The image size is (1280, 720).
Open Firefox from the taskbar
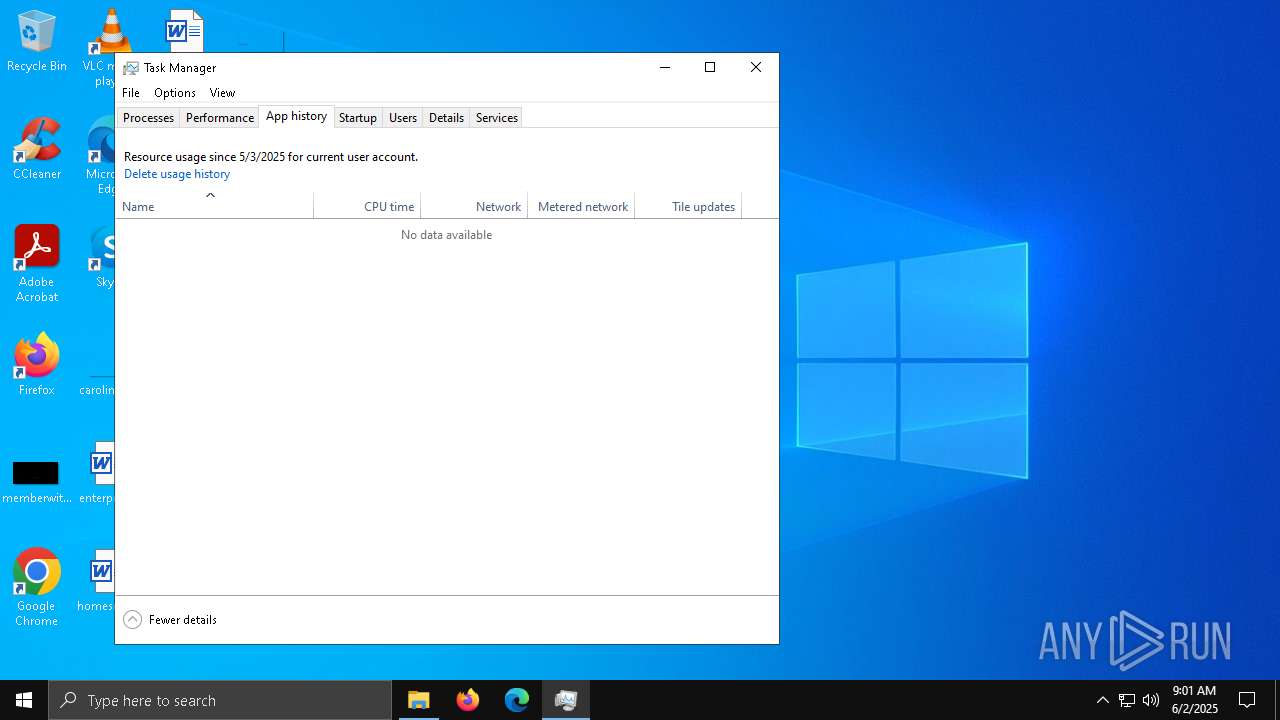[468, 700]
